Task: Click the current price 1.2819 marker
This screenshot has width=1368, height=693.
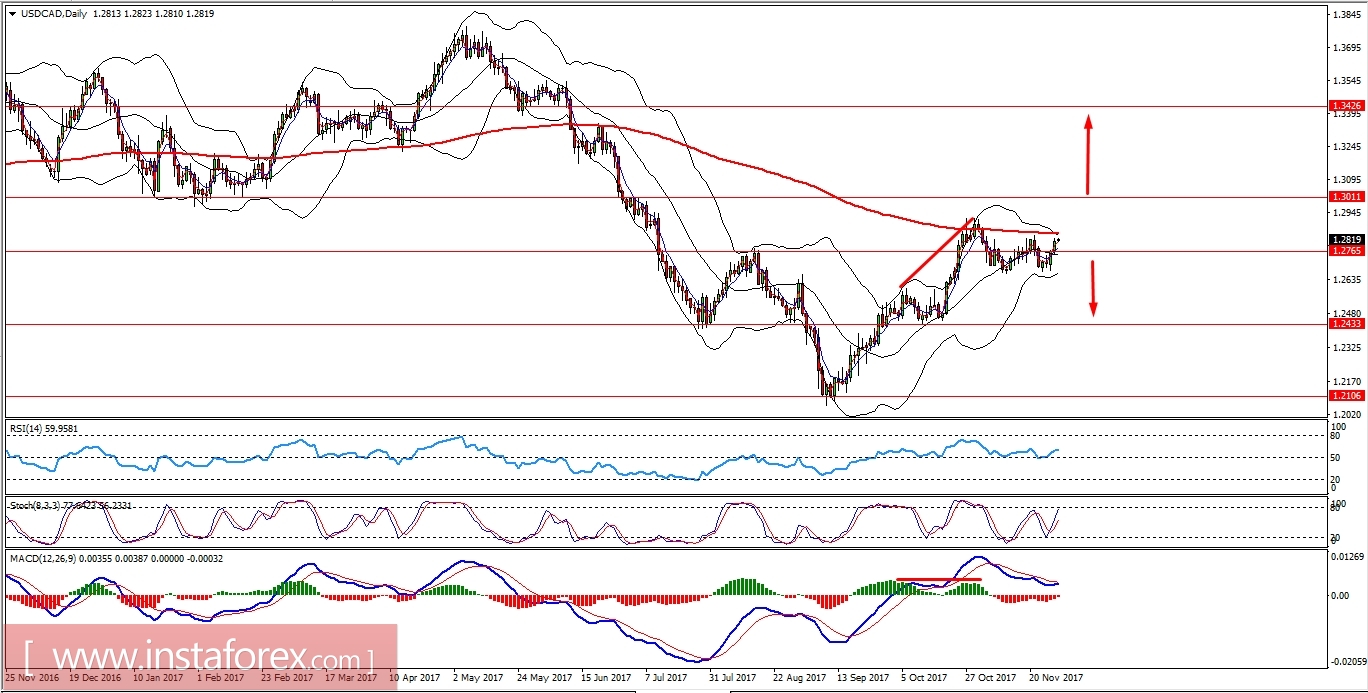Action: click(1344, 239)
